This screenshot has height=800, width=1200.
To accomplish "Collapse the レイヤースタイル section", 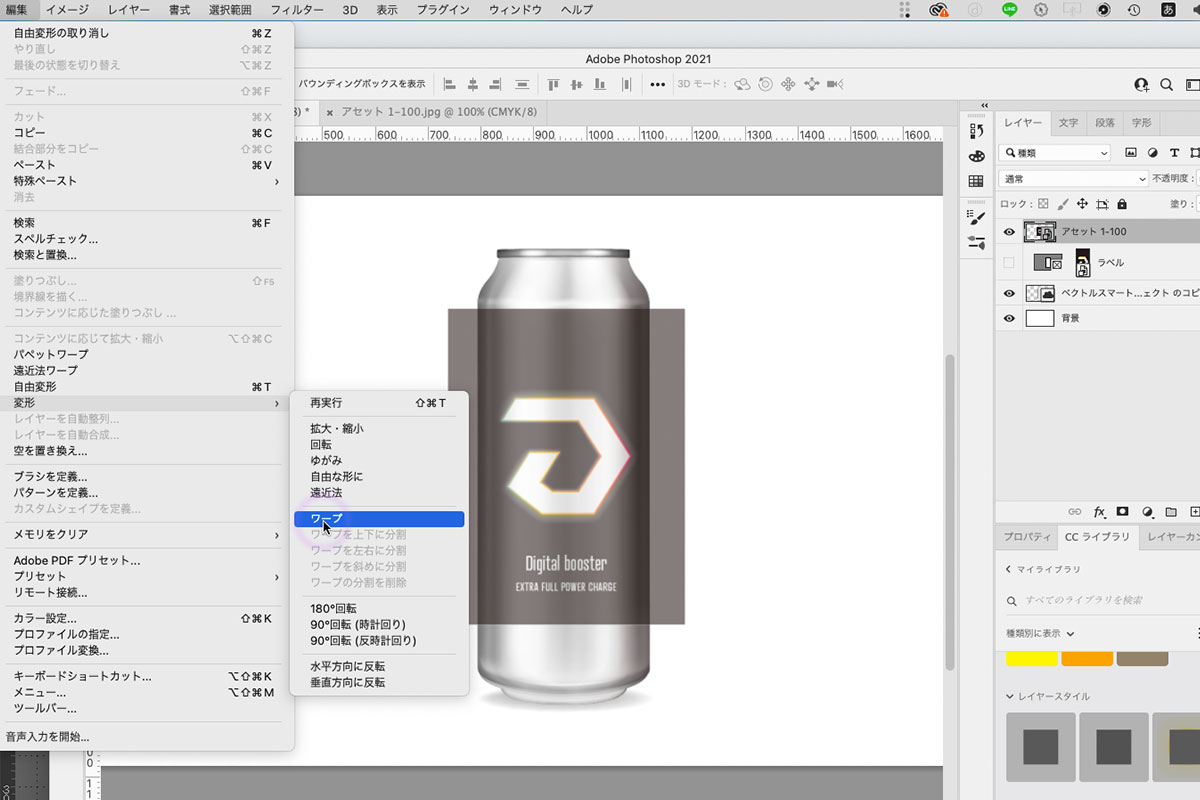I will point(1011,696).
